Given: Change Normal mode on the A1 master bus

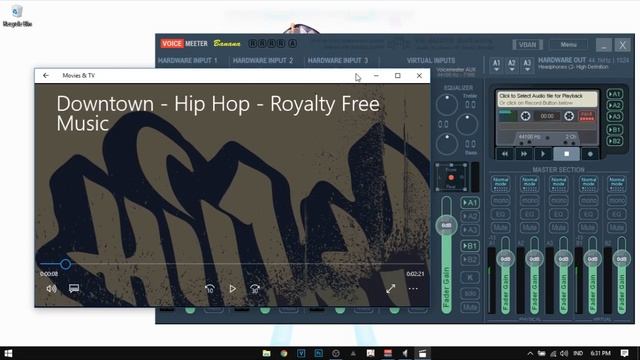Looking at the screenshot, I should 500,184.
